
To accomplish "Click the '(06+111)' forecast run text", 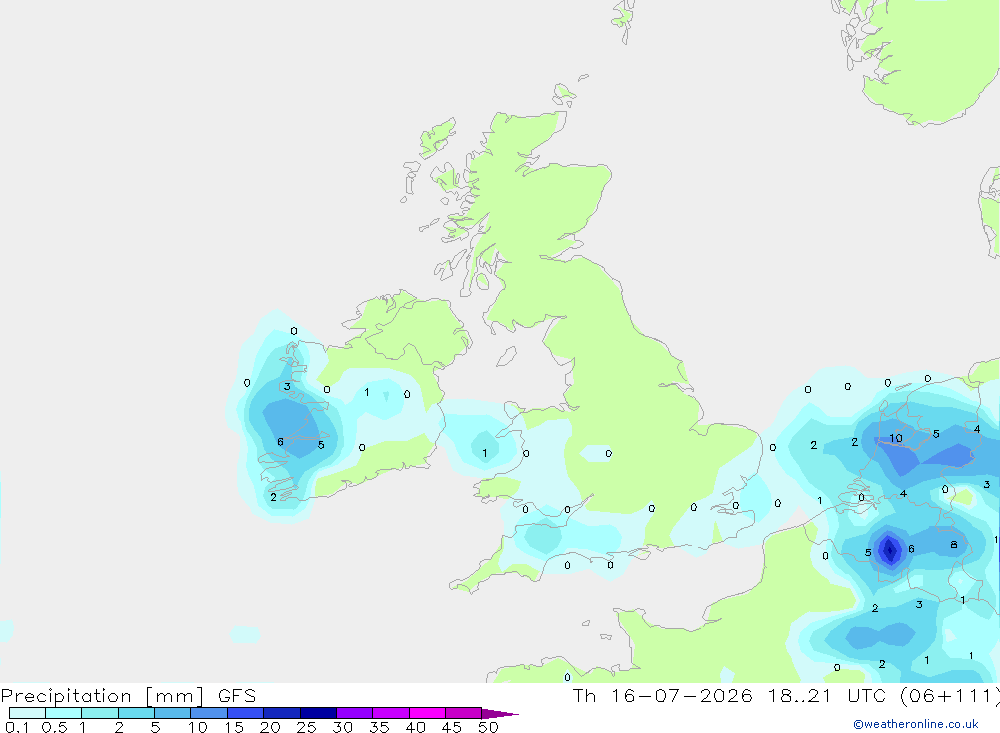I will pos(950,696).
